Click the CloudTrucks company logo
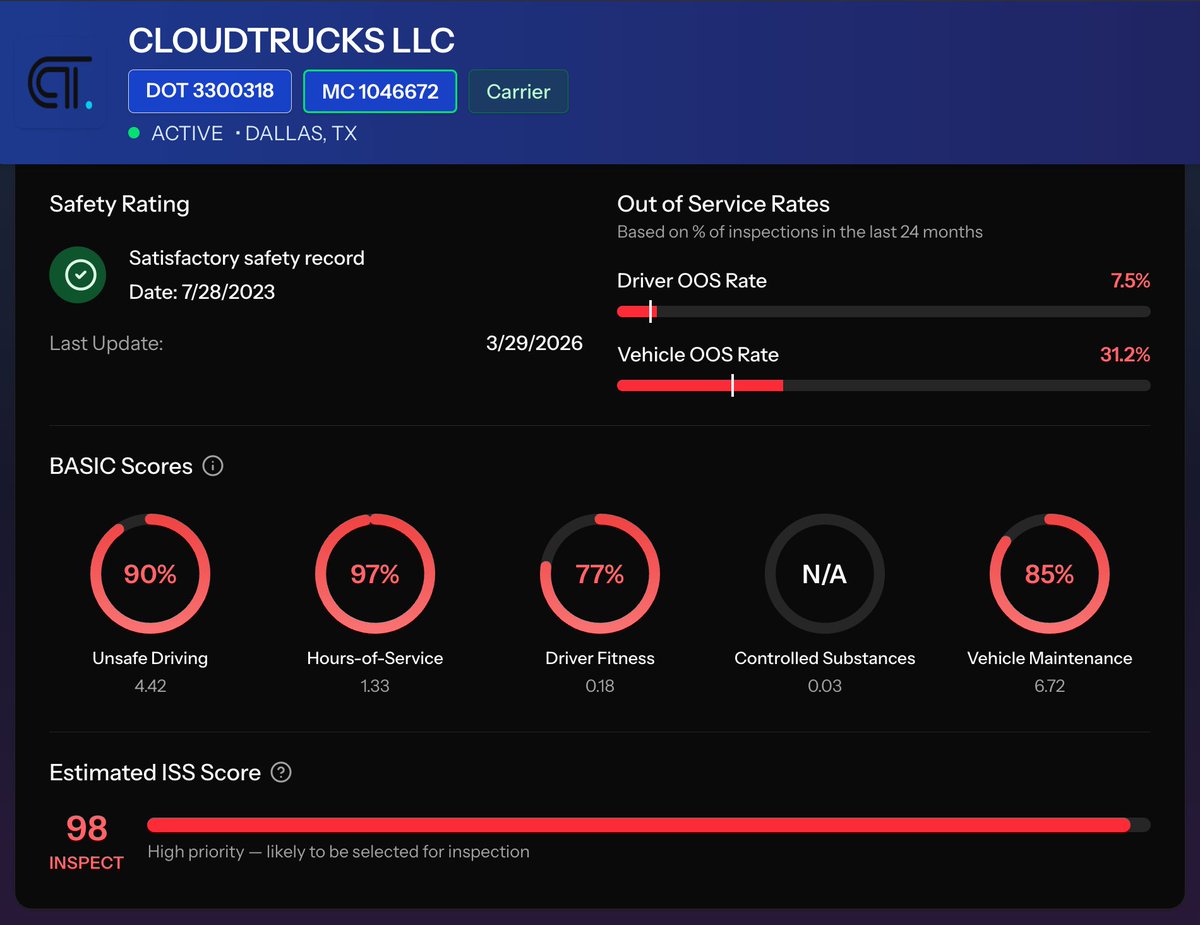The image size is (1200, 925). point(60,82)
